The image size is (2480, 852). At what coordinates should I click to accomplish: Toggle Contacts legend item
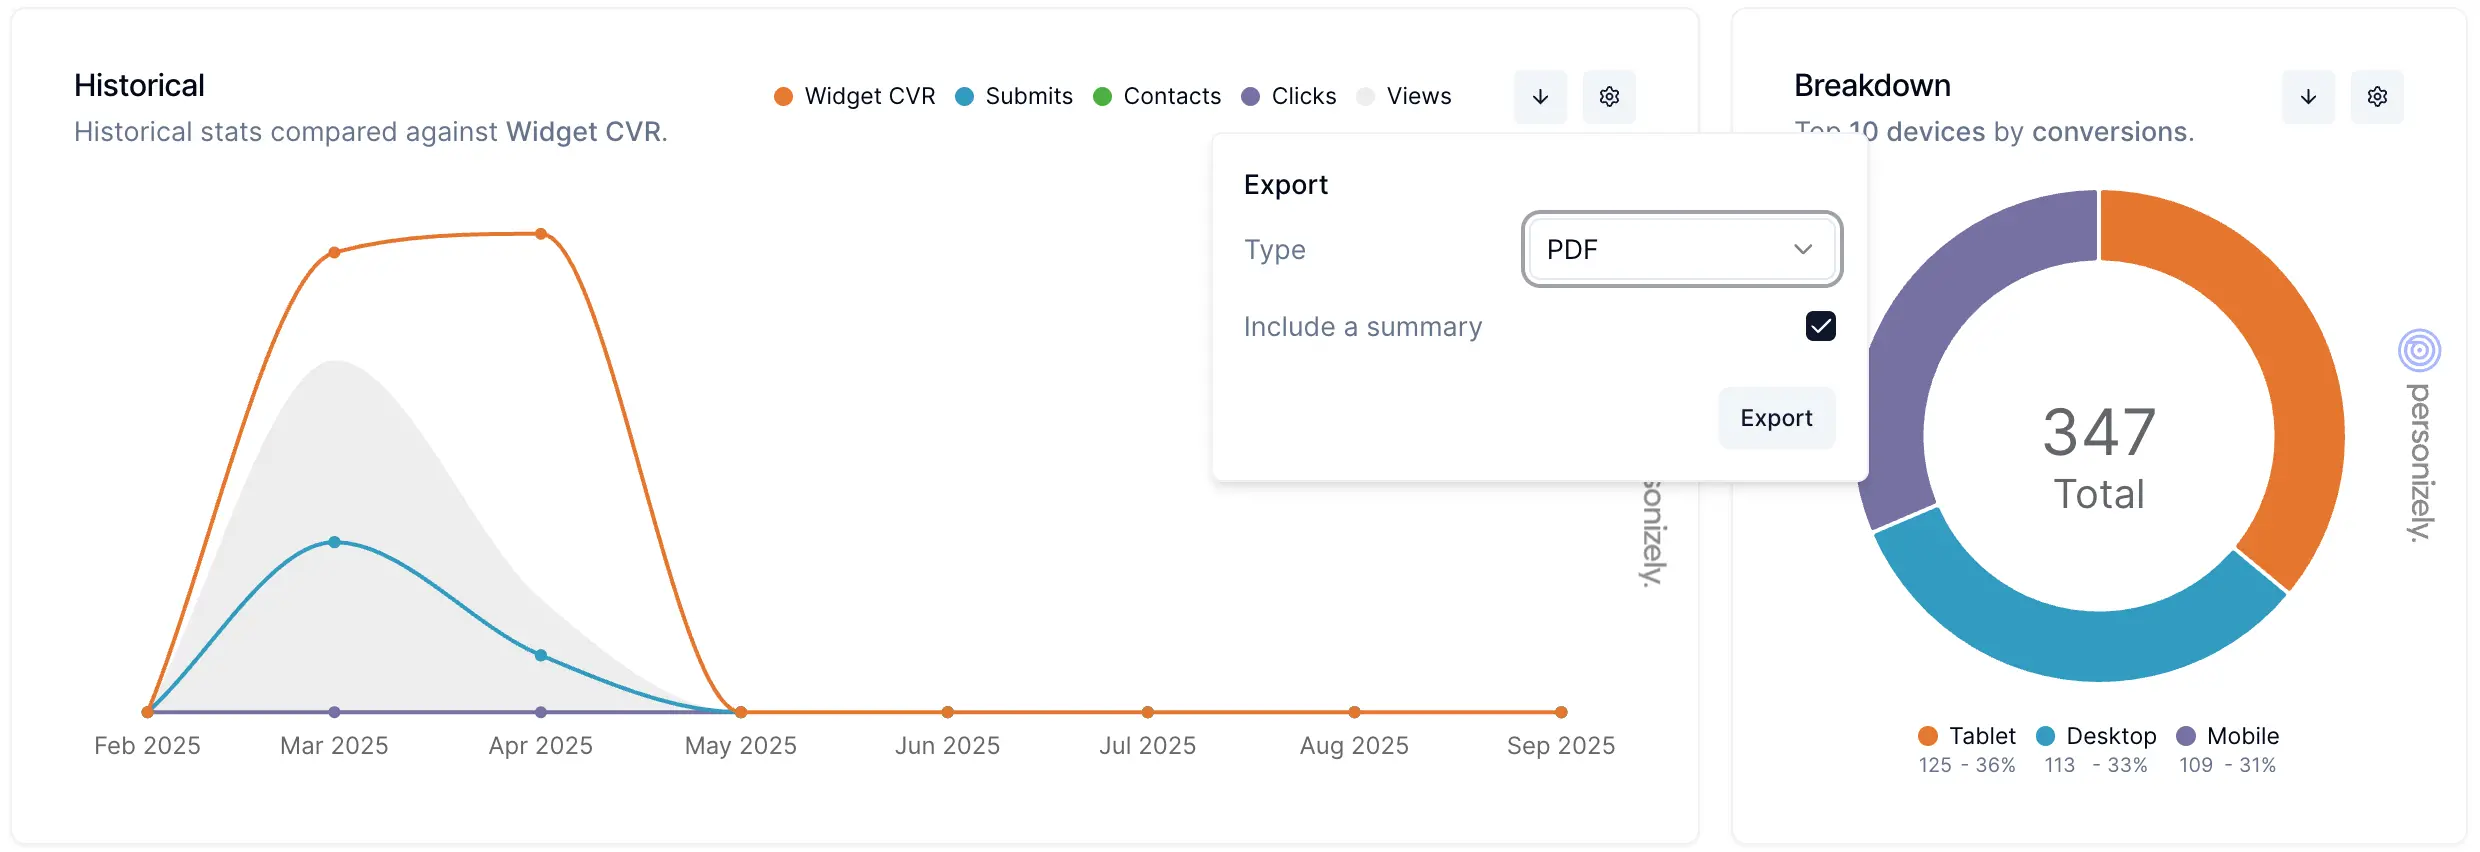pos(1158,96)
